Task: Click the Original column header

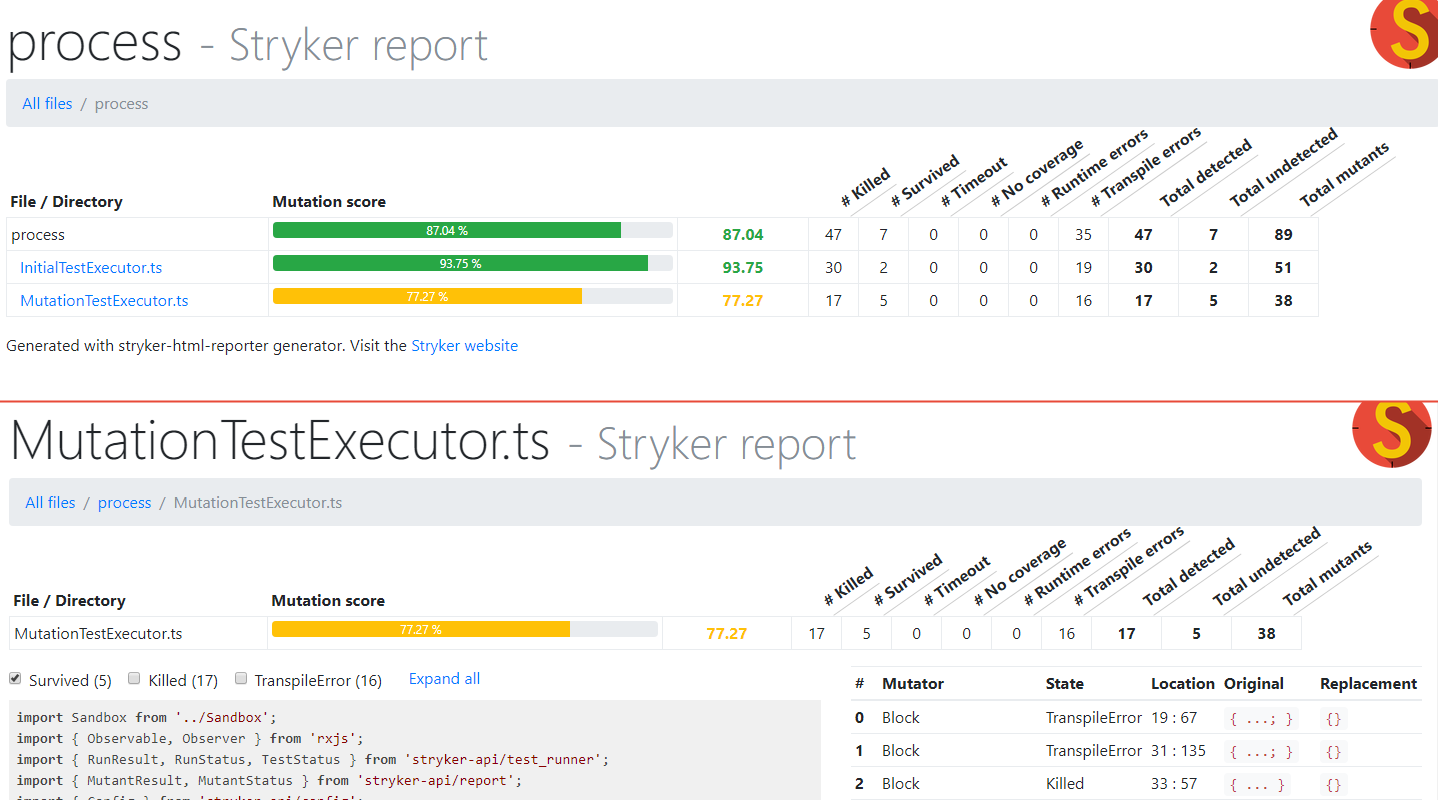Action: (1254, 683)
